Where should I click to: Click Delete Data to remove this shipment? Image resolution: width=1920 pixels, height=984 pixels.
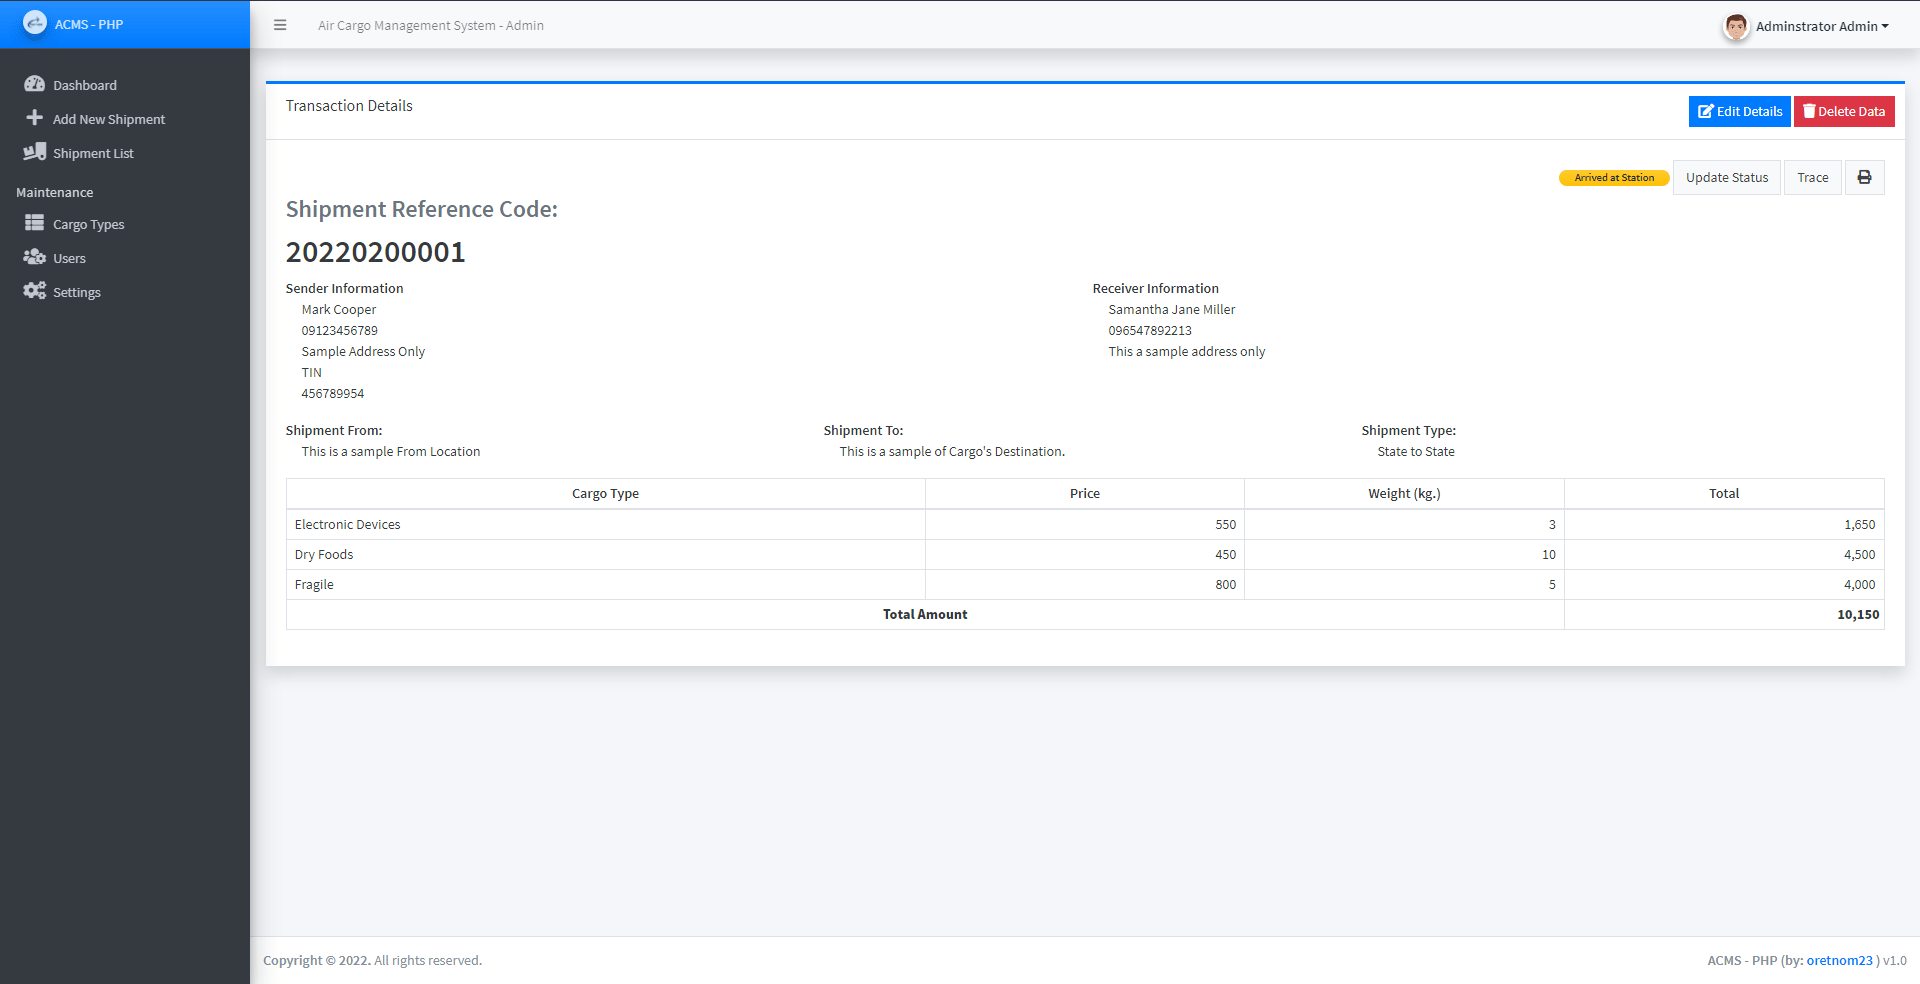1843,111
